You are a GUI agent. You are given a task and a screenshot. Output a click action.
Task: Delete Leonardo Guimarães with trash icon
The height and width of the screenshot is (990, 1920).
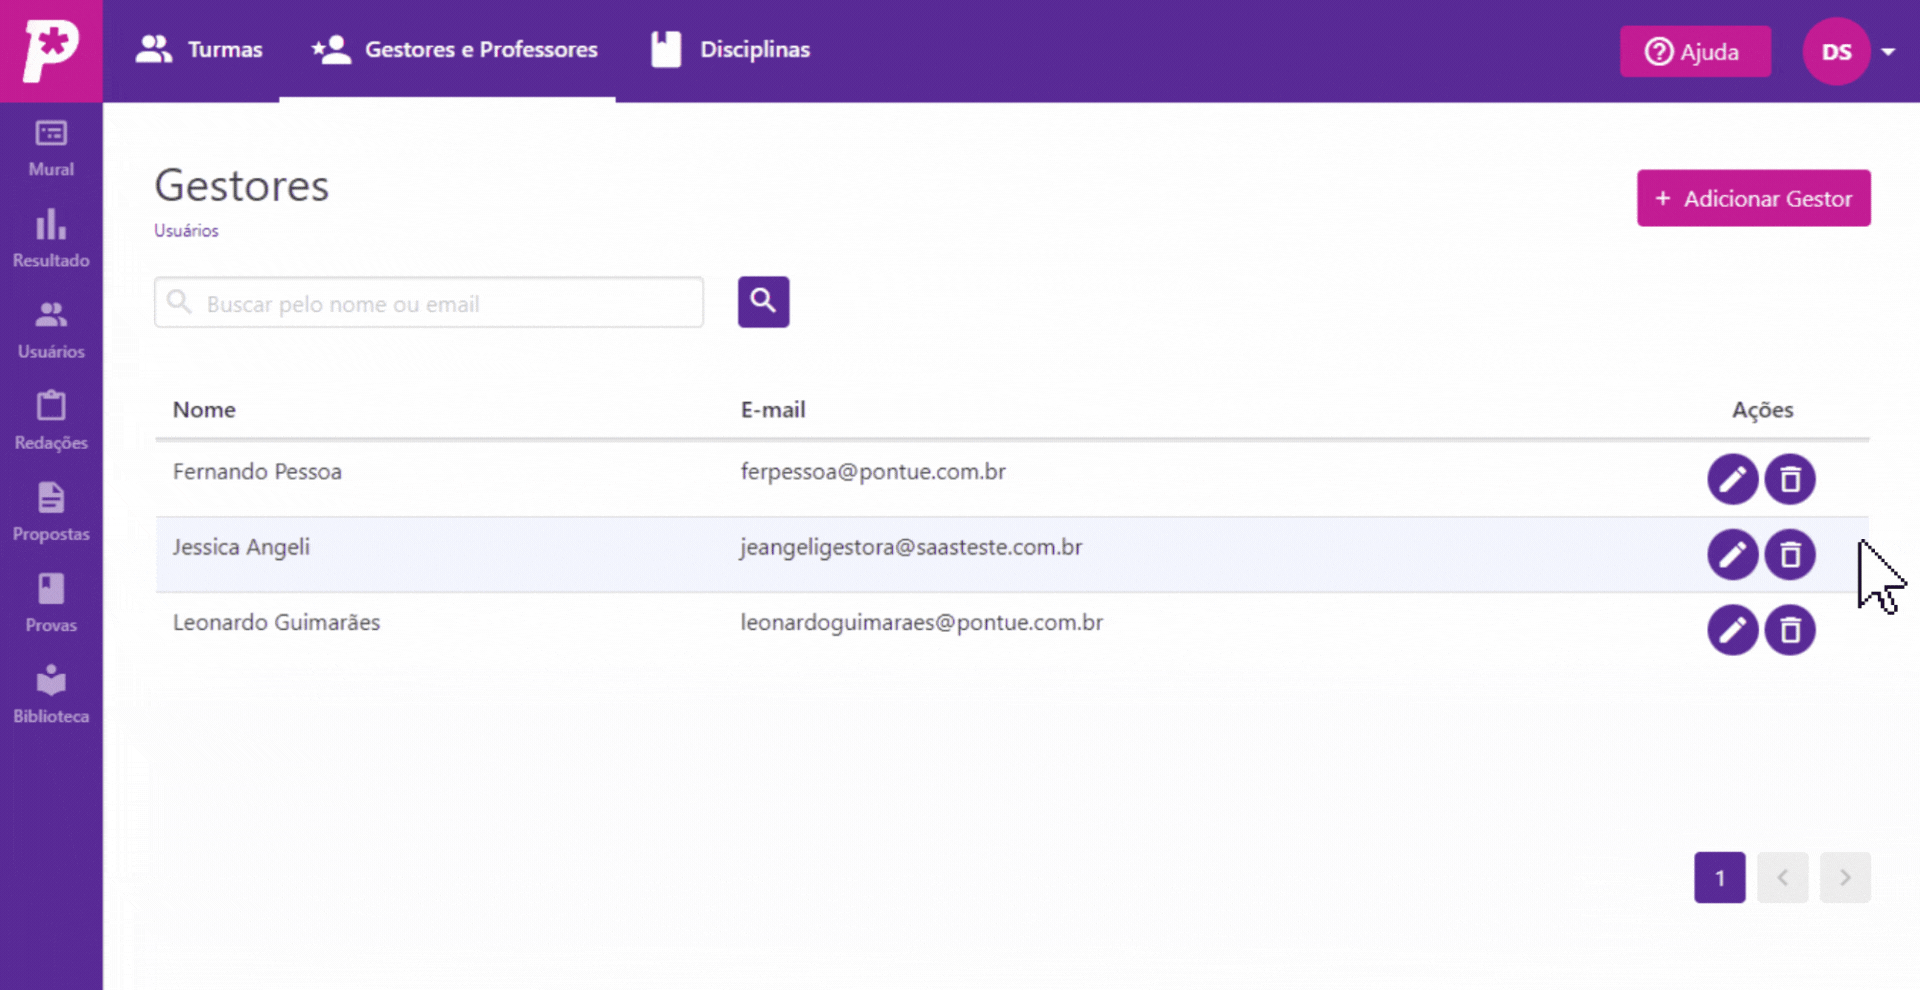(x=1790, y=630)
